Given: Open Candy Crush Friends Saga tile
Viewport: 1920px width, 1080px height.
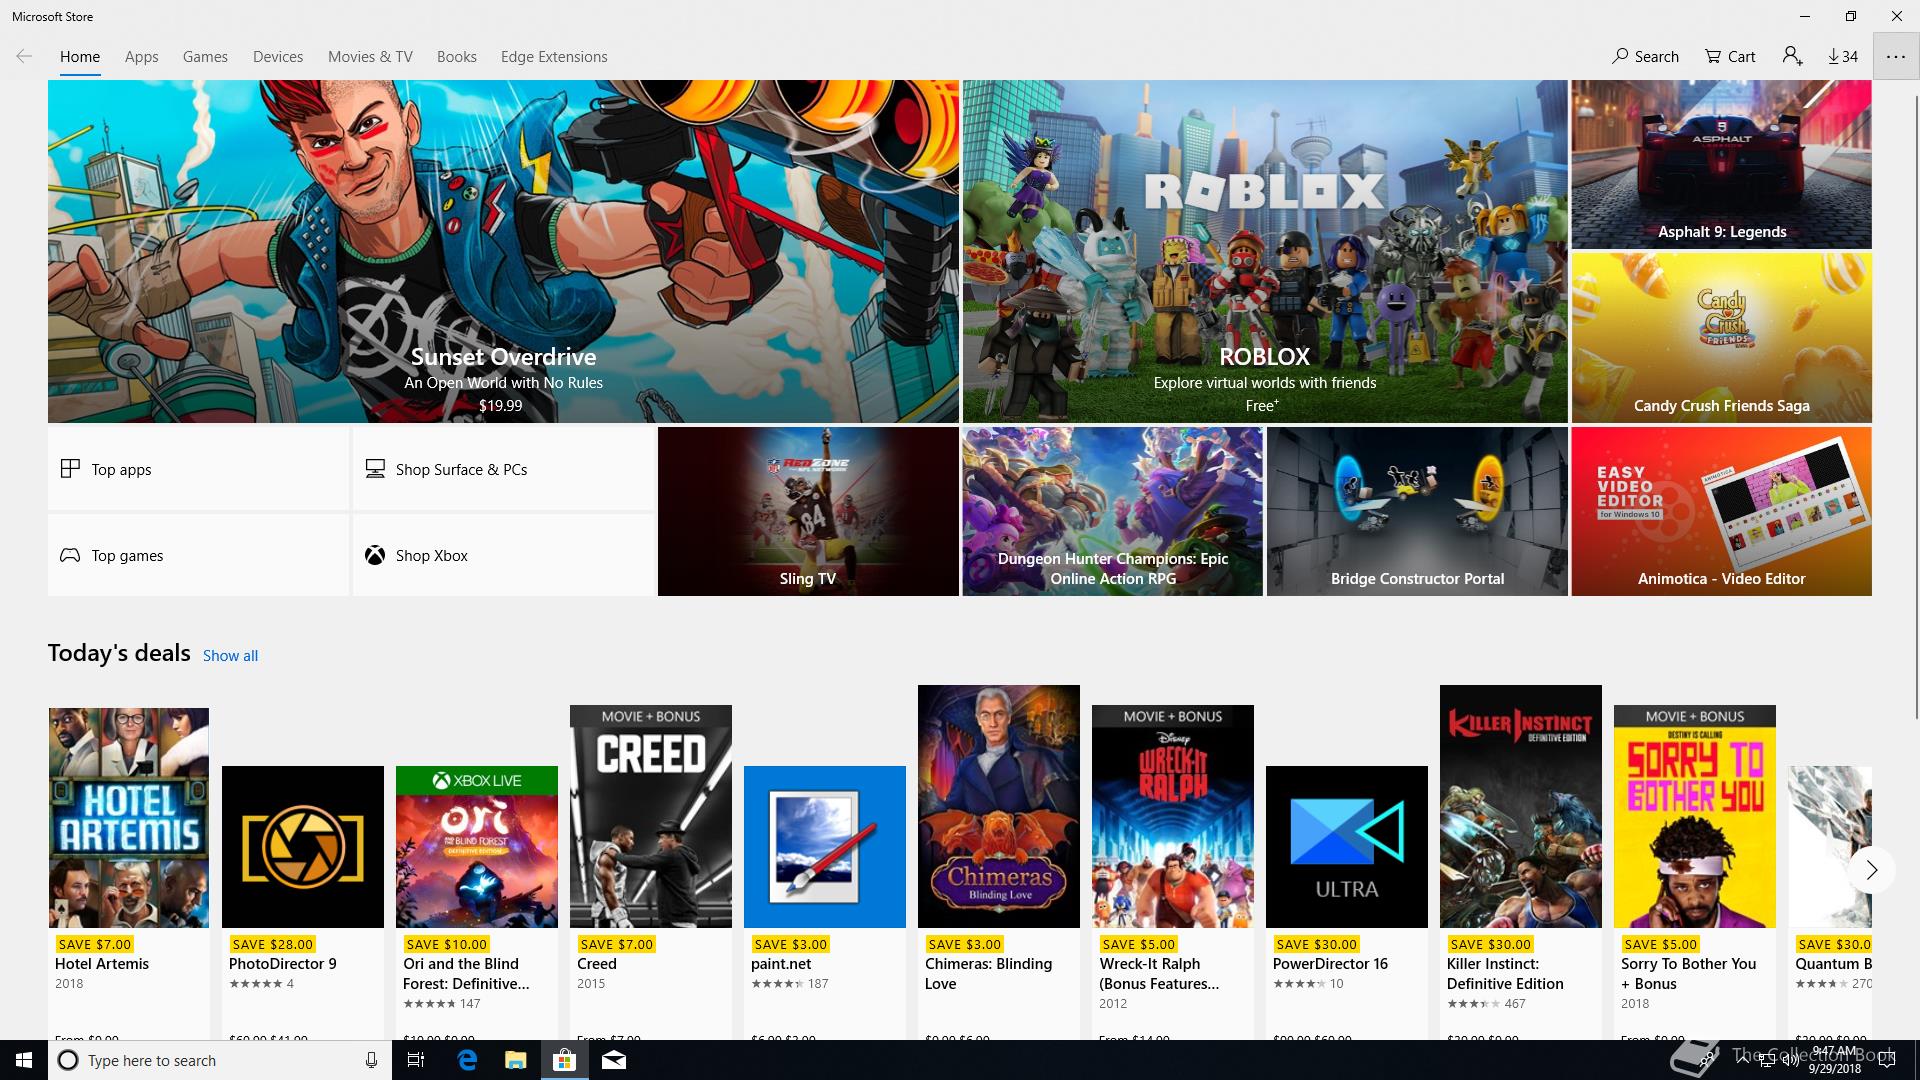Looking at the screenshot, I should [1721, 337].
